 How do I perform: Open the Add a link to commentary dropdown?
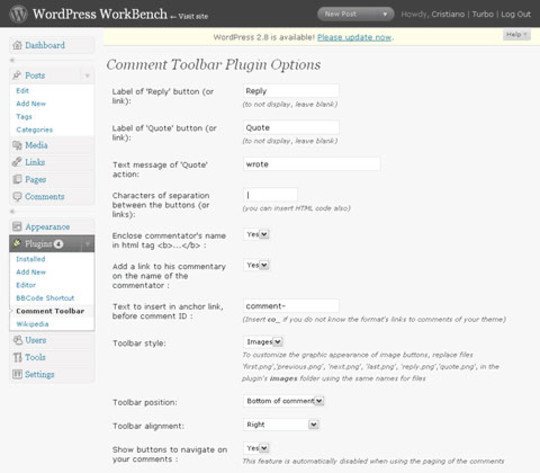coord(257,265)
